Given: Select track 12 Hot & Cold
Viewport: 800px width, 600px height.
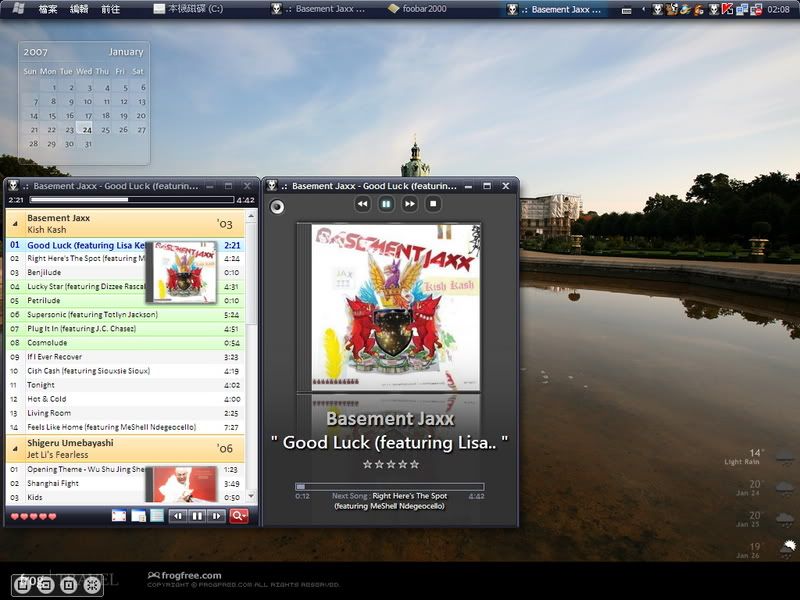Looking at the screenshot, I should [125, 399].
